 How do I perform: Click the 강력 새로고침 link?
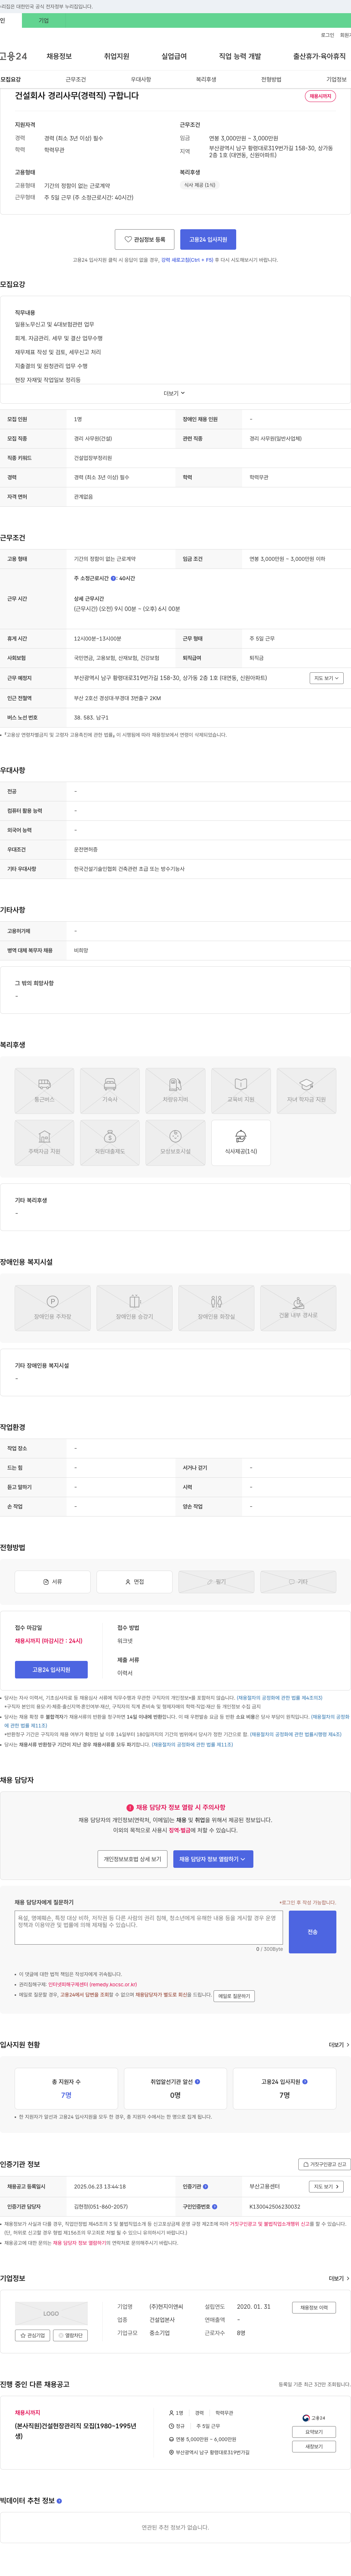click(187, 260)
